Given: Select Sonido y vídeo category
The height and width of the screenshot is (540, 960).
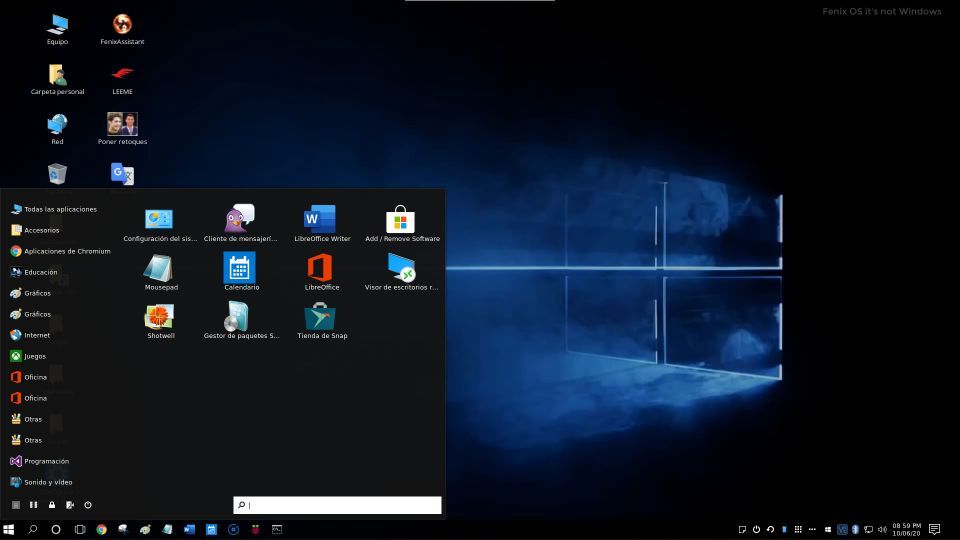Looking at the screenshot, I should pyautogui.click(x=41, y=482).
